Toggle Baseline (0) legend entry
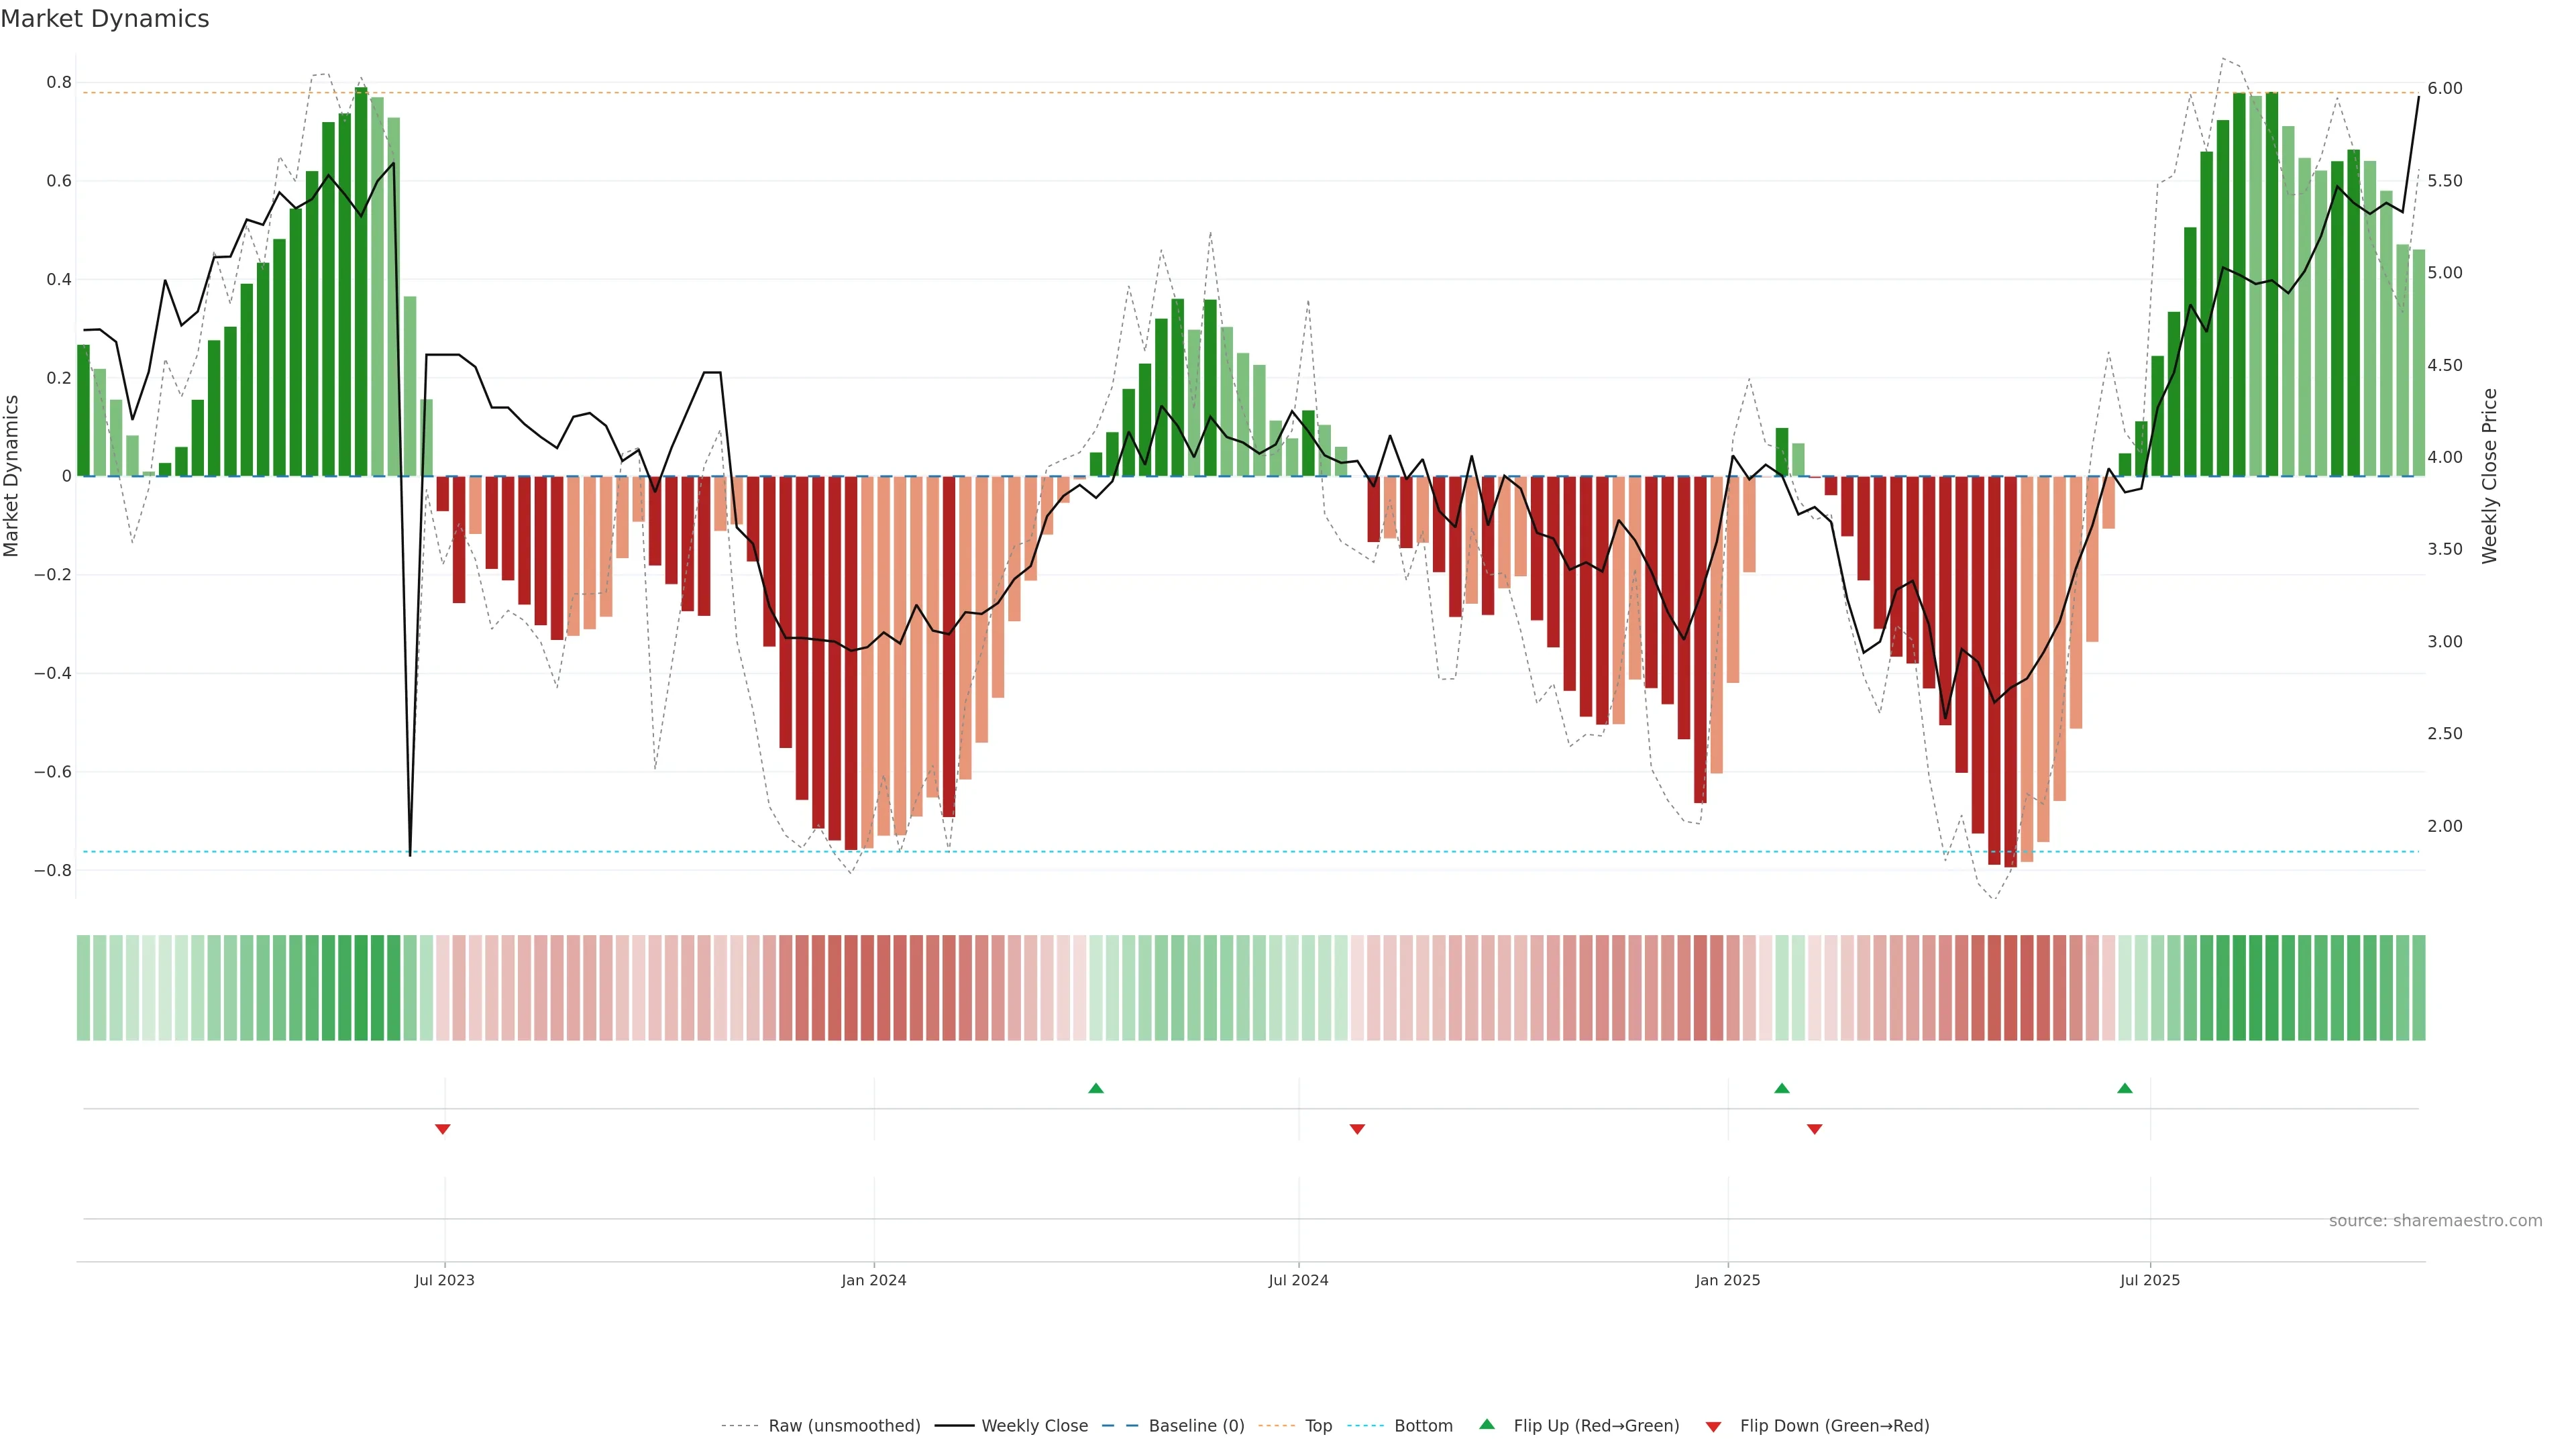The width and height of the screenshot is (2576, 1449). (1196, 1425)
